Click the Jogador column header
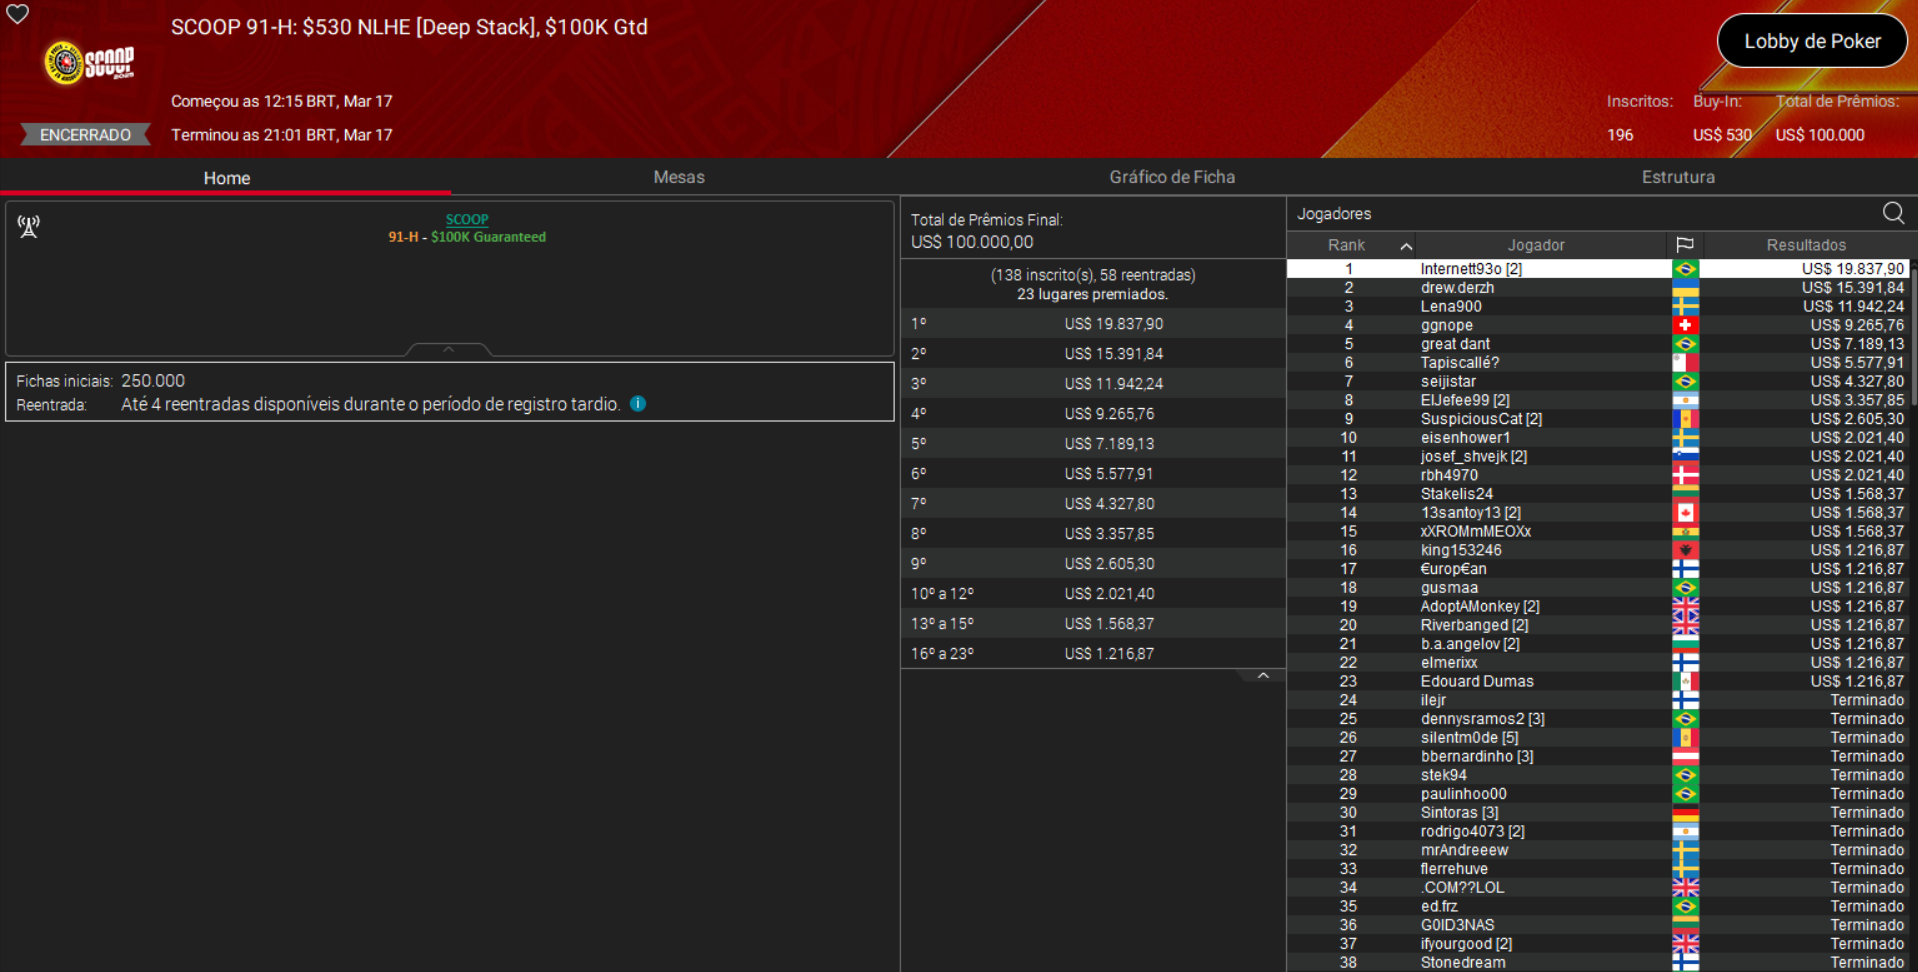Image resolution: width=1918 pixels, height=972 pixels. point(1536,244)
